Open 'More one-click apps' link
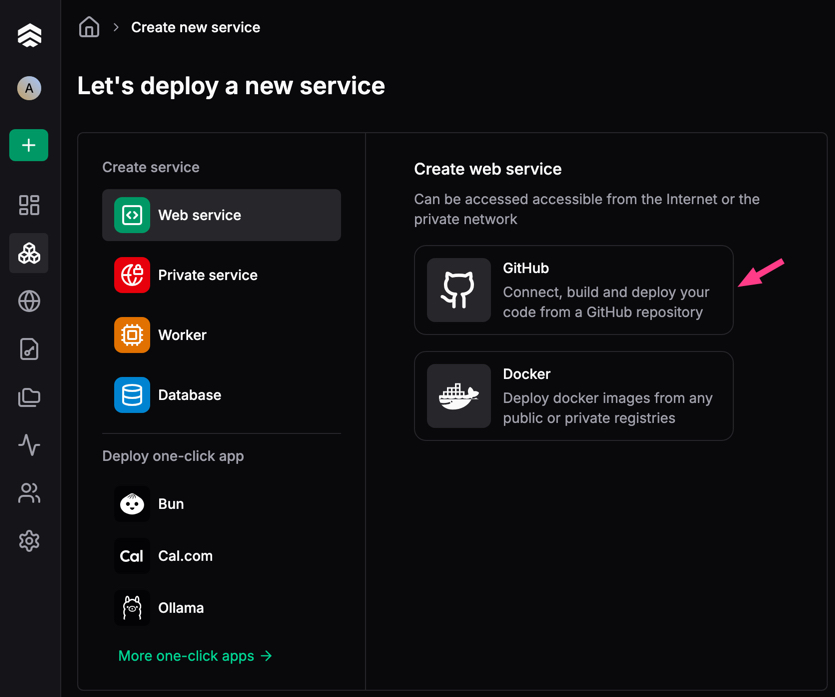 (195, 656)
